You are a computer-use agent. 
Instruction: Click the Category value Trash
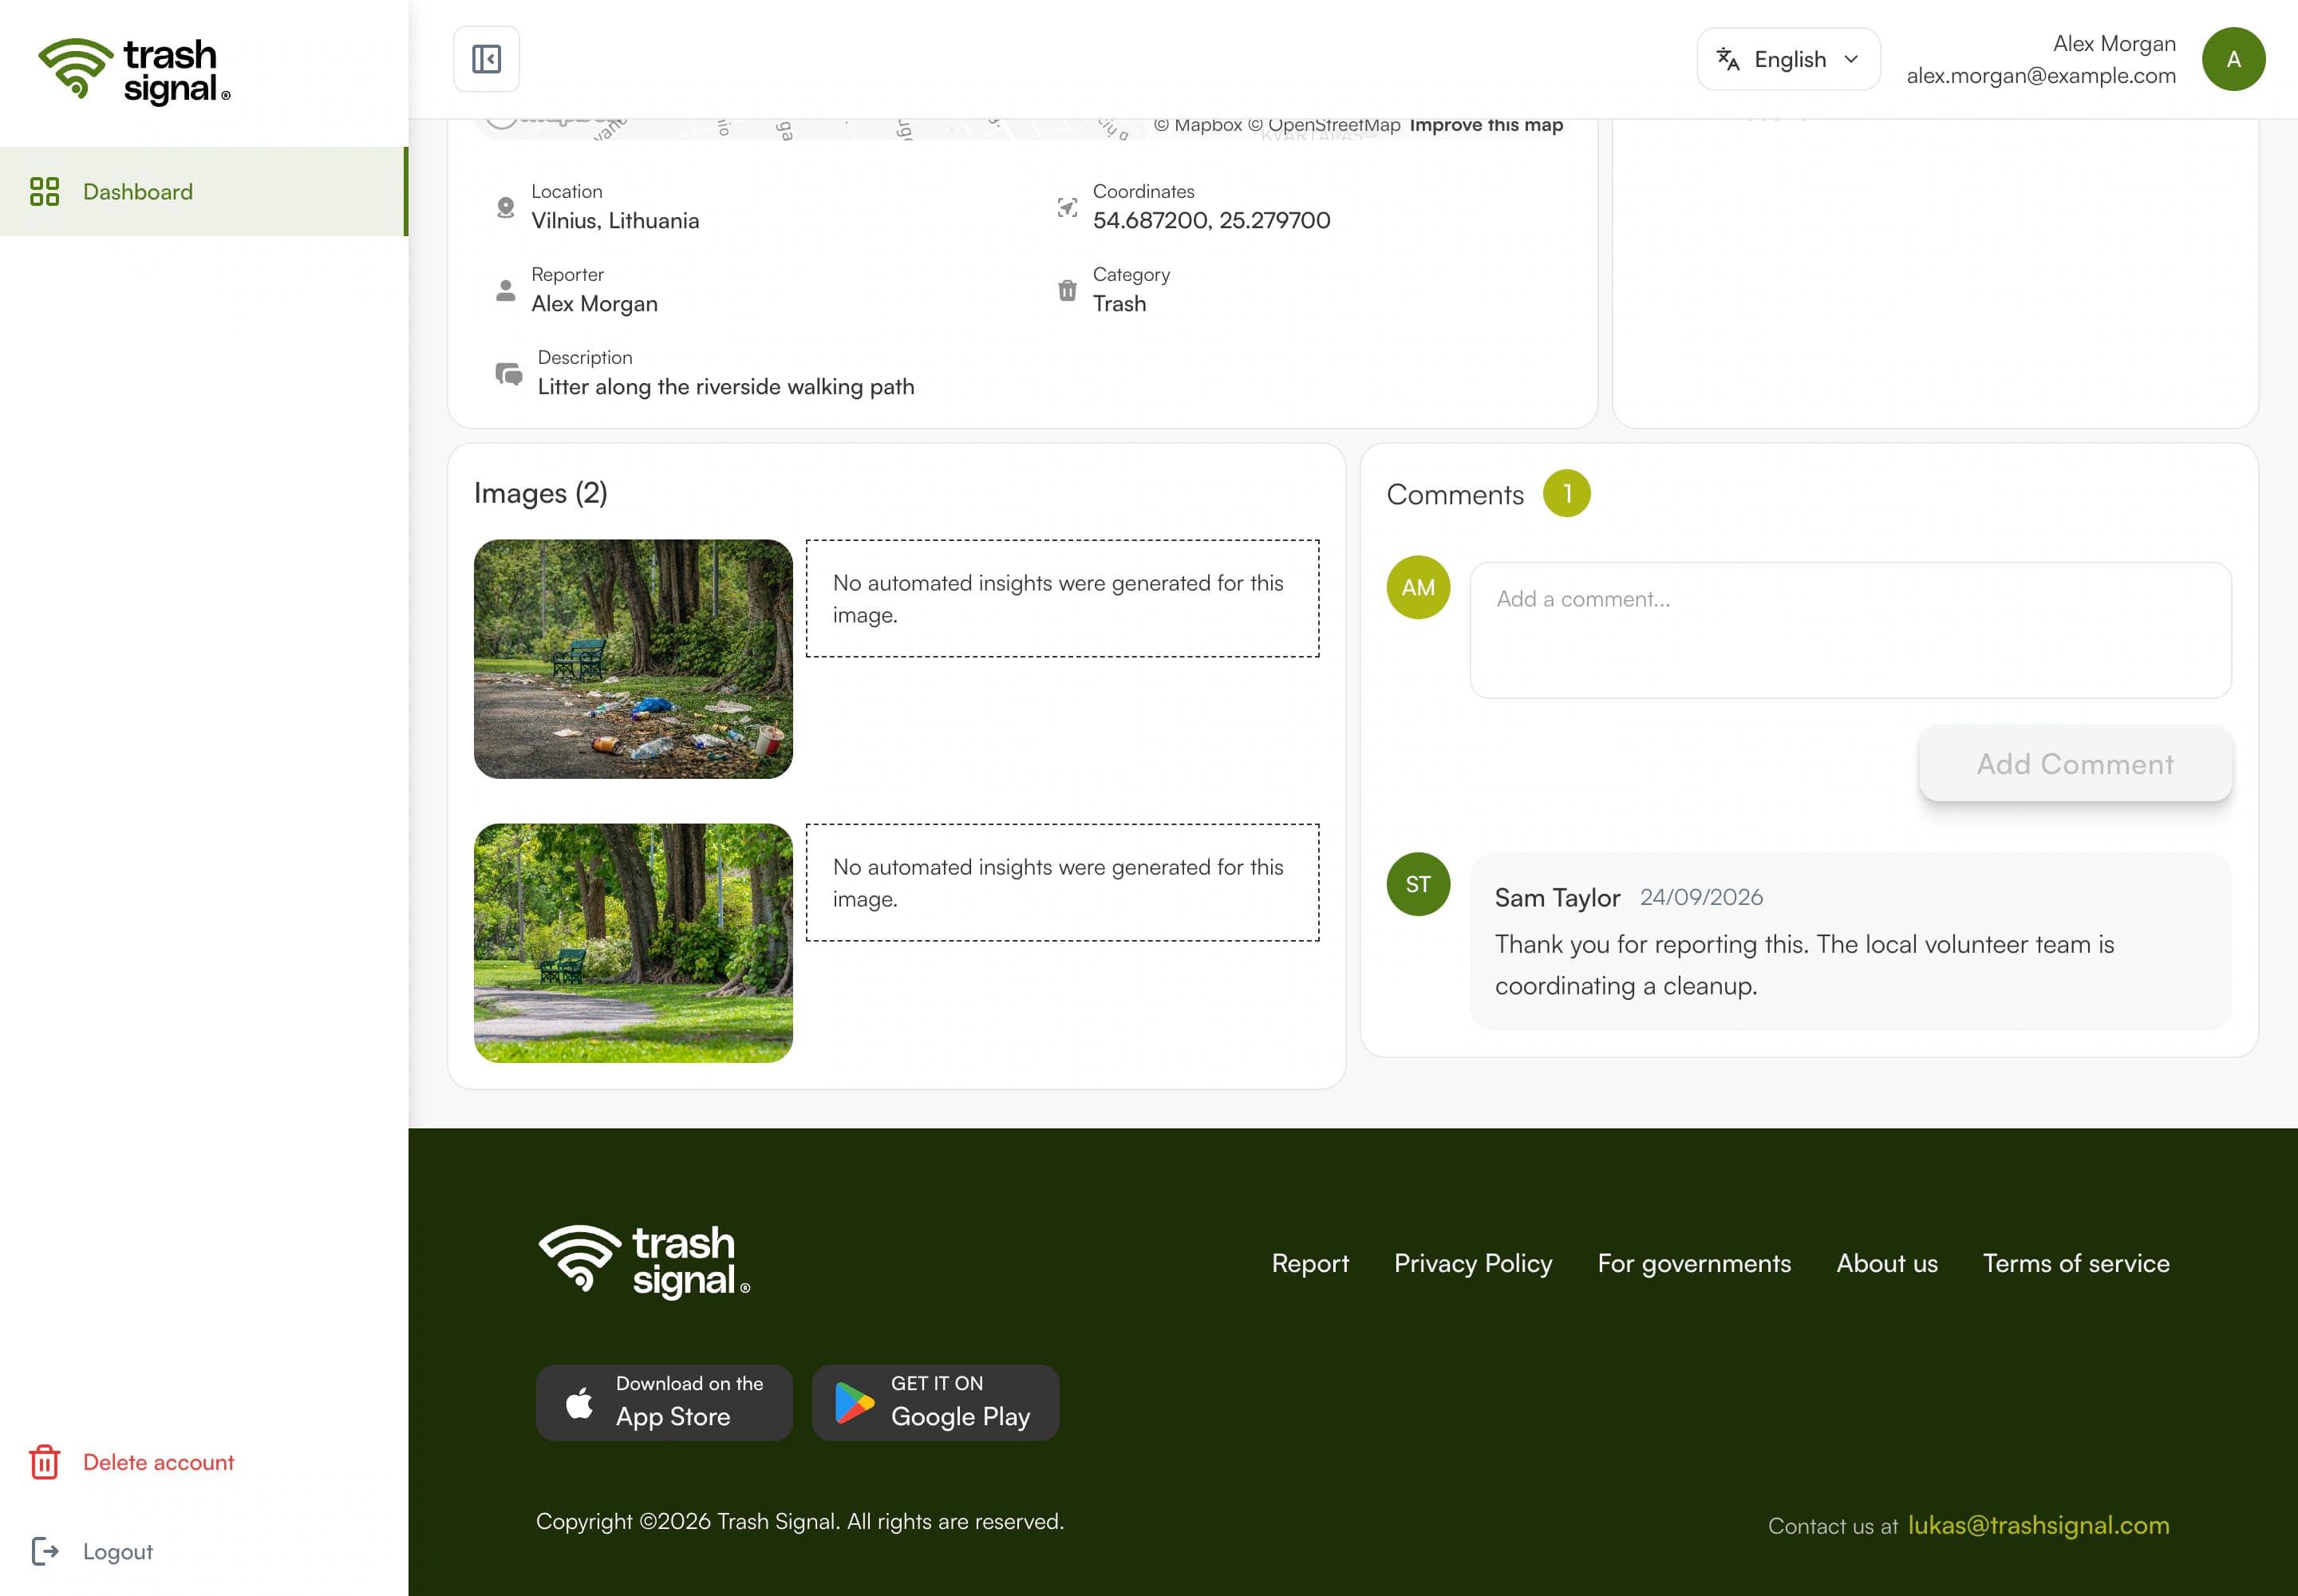1119,303
